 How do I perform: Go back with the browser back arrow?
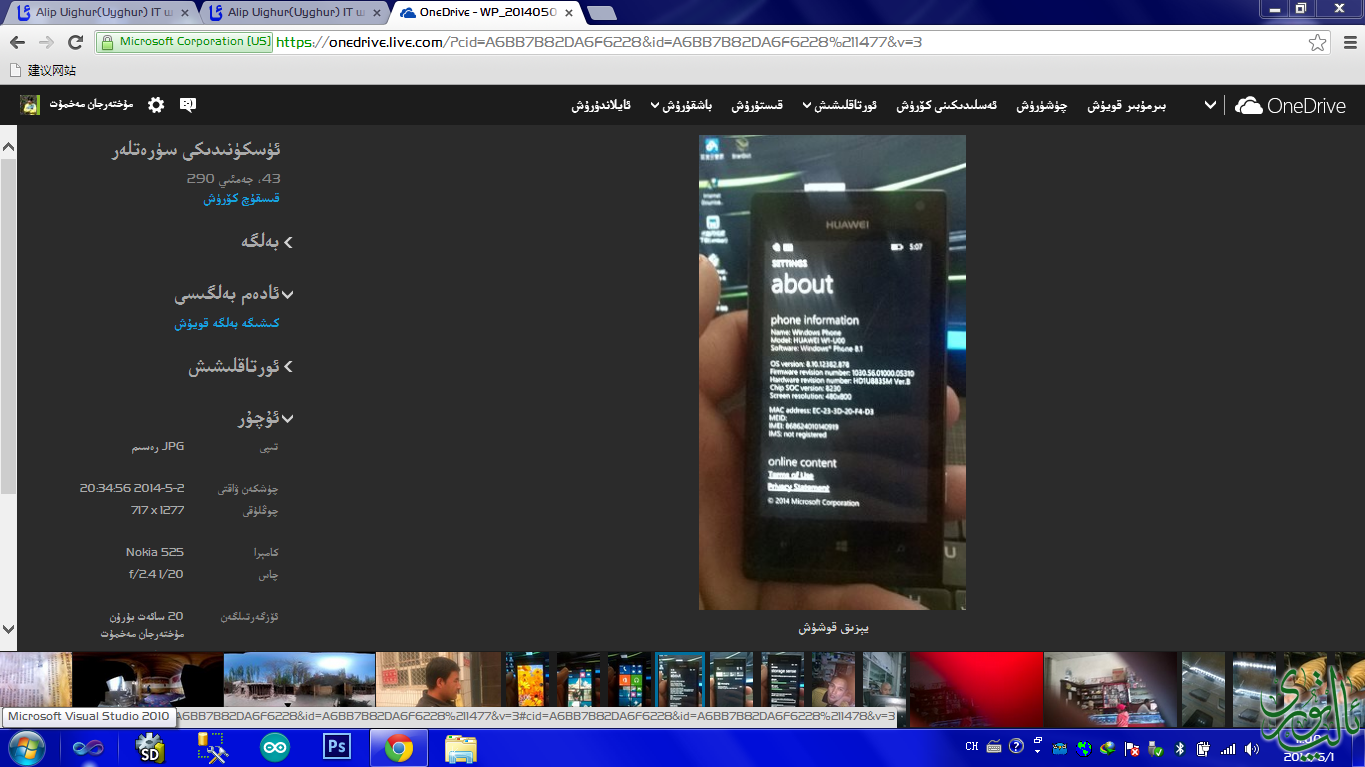point(18,42)
